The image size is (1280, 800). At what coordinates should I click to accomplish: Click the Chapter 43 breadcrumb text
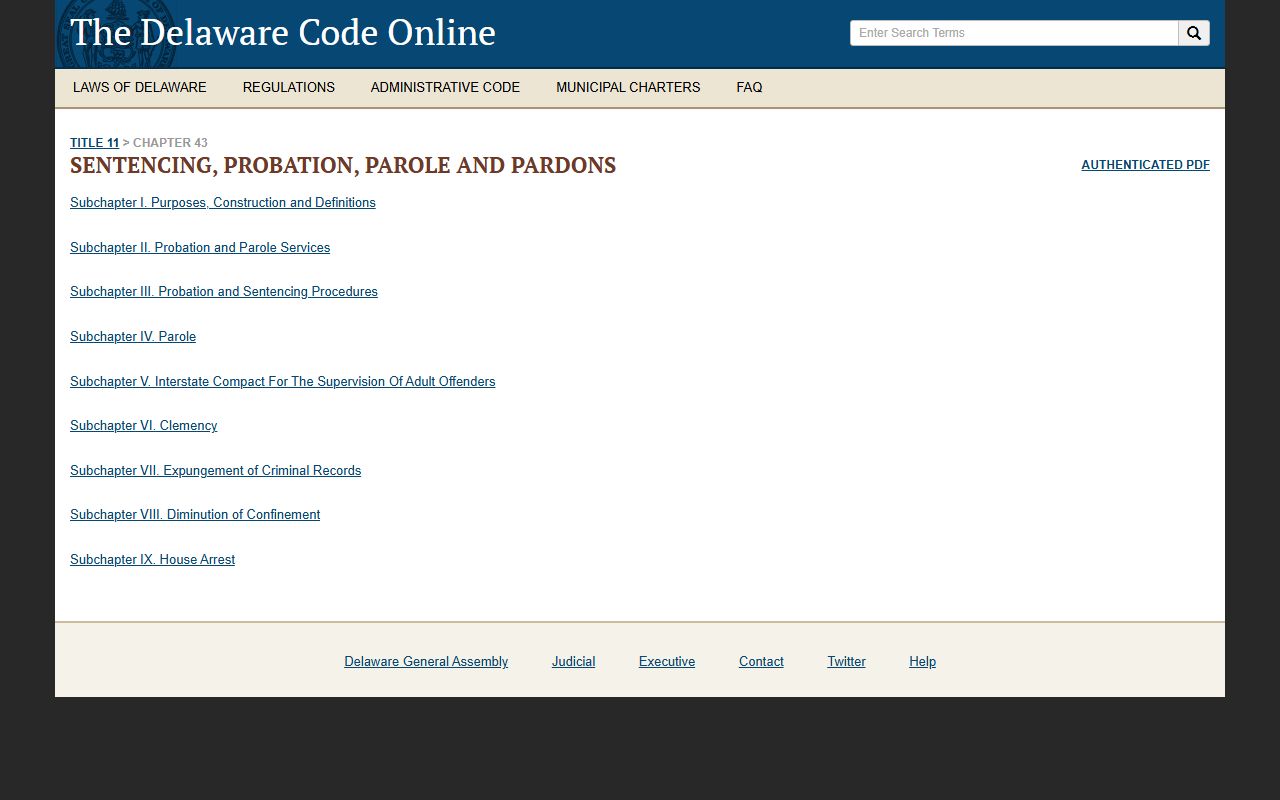click(170, 143)
